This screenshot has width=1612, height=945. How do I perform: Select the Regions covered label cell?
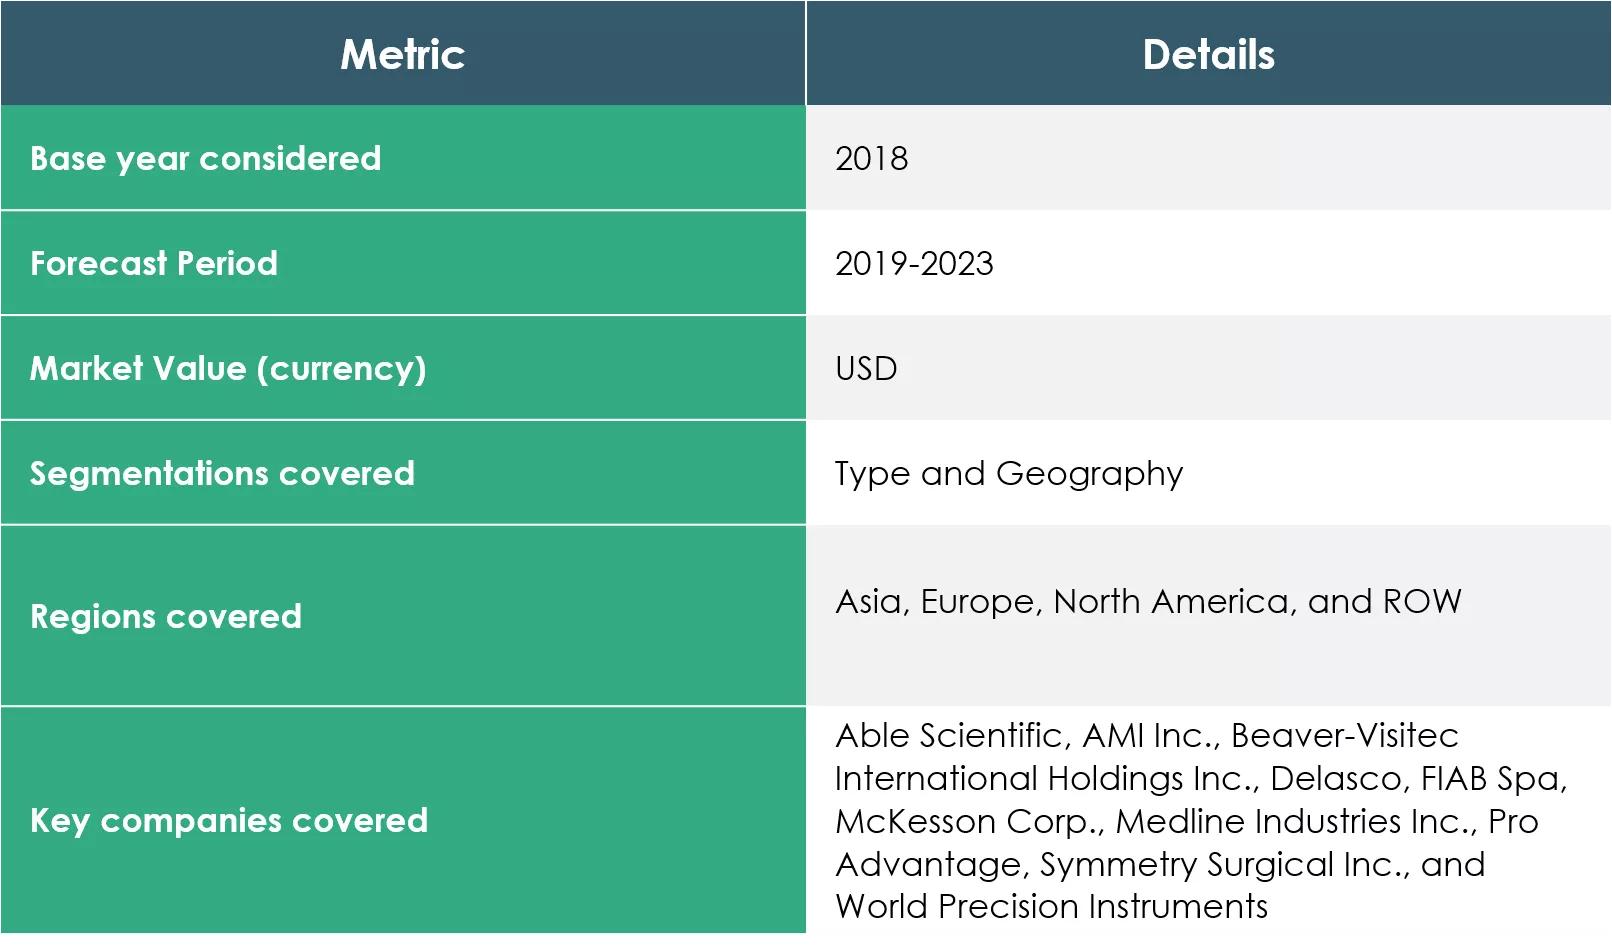[166, 616]
